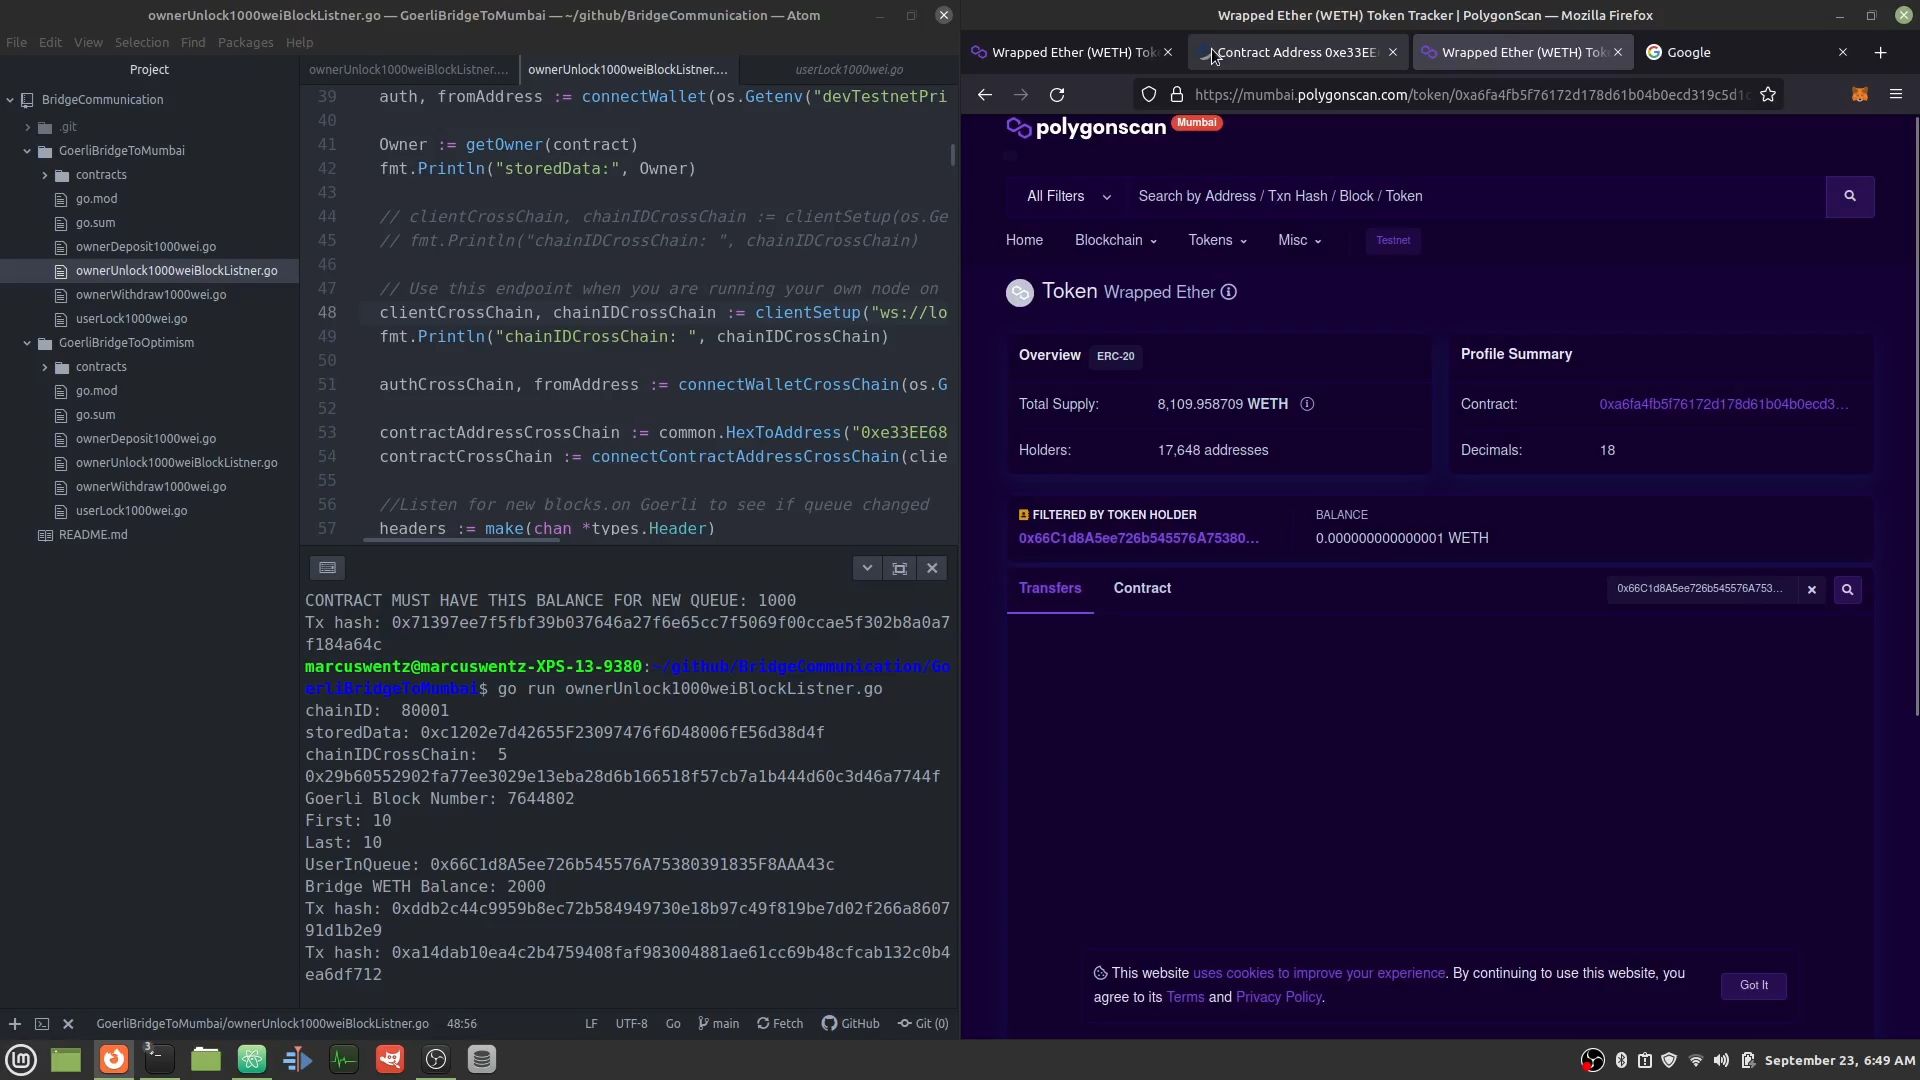This screenshot has height=1080, width=1920.
Task: Collapse the Atom terminal with chevron down
Action: point(867,568)
